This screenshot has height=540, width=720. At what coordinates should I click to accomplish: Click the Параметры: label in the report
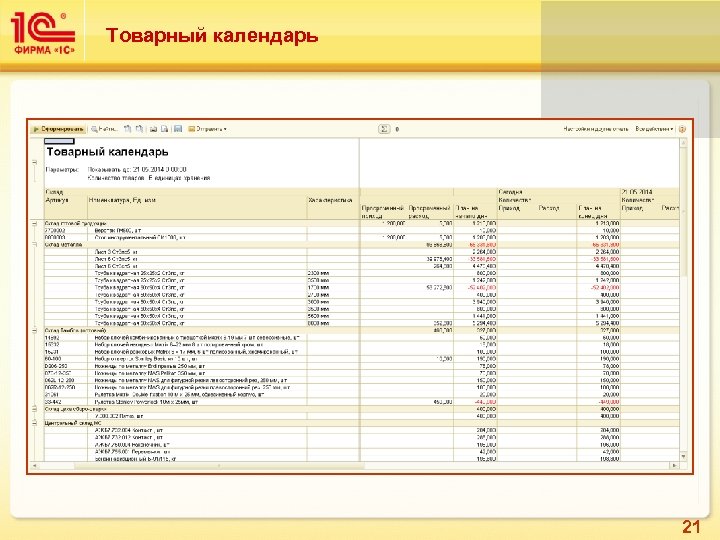pos(62,169)
